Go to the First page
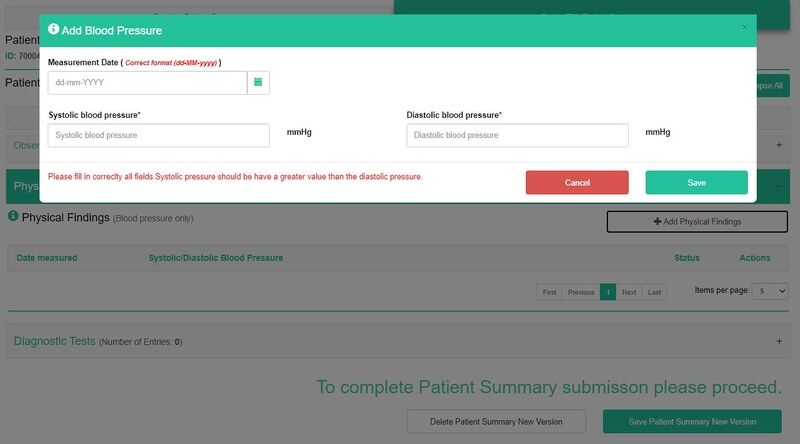This screenshot has height=444, width=800. [x=548, y=292]
